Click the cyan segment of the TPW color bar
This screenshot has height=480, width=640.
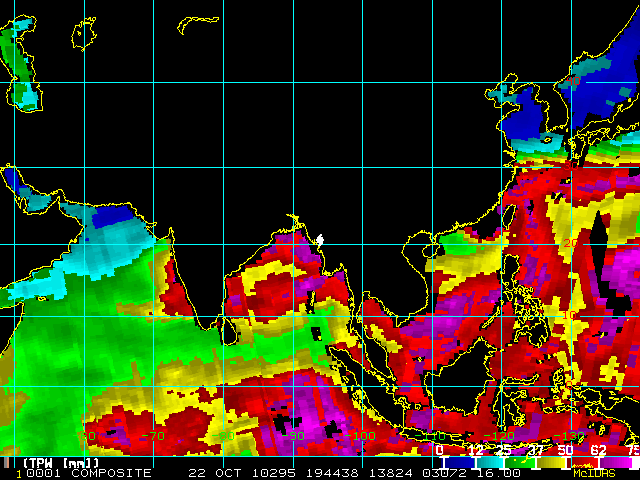[x=490, y=462]
